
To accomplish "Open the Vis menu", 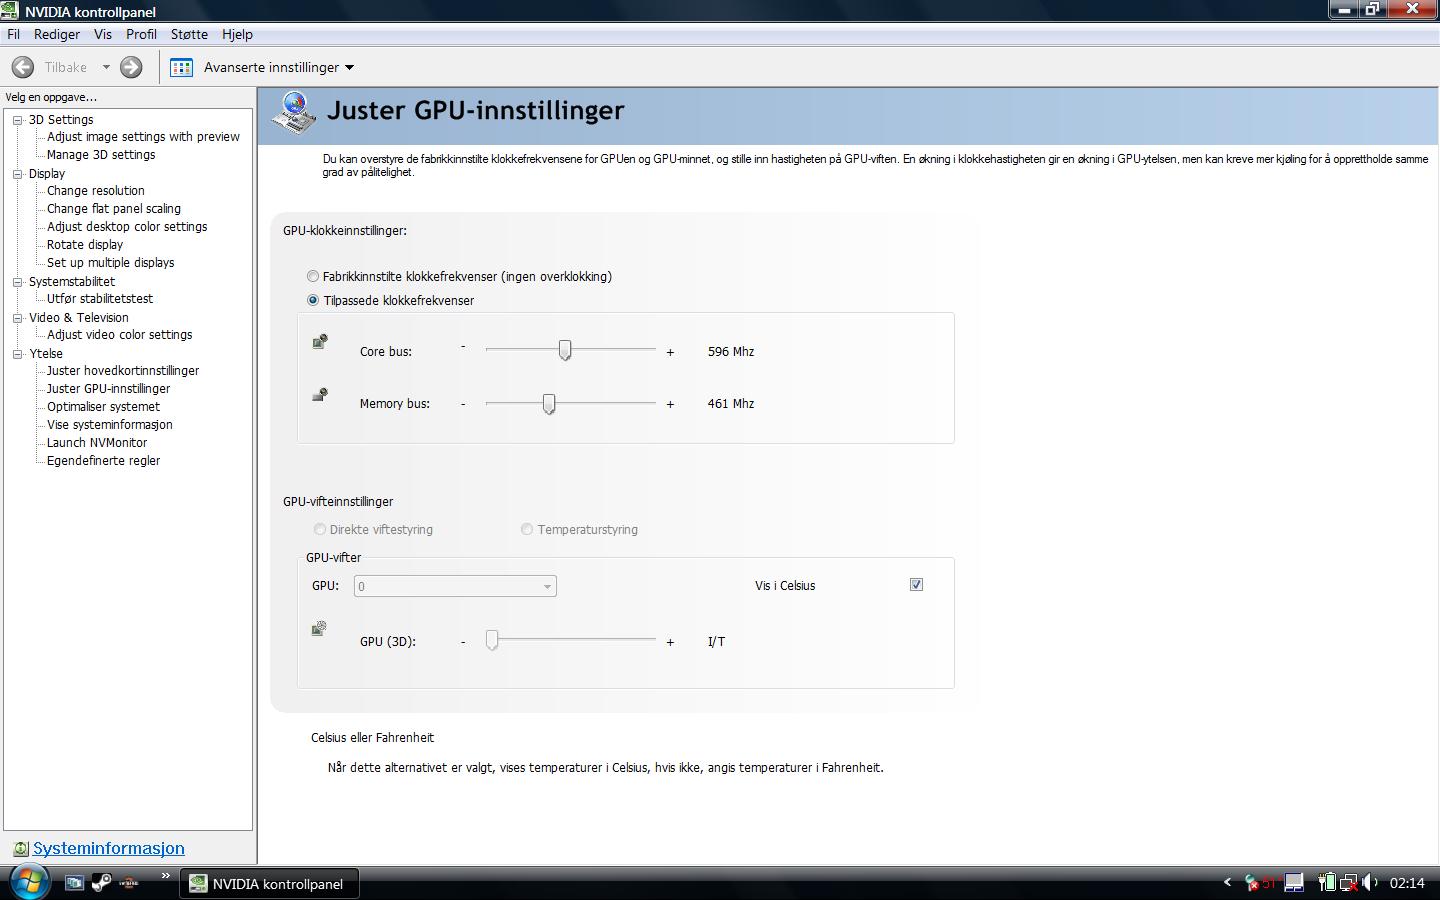I will point(103,34).
